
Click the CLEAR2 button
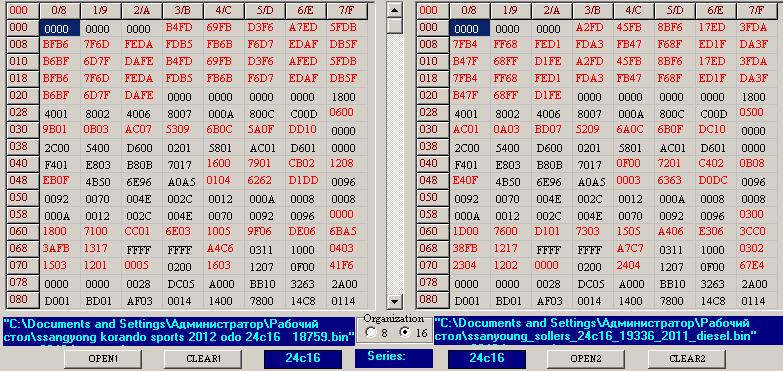coord(687,359)
